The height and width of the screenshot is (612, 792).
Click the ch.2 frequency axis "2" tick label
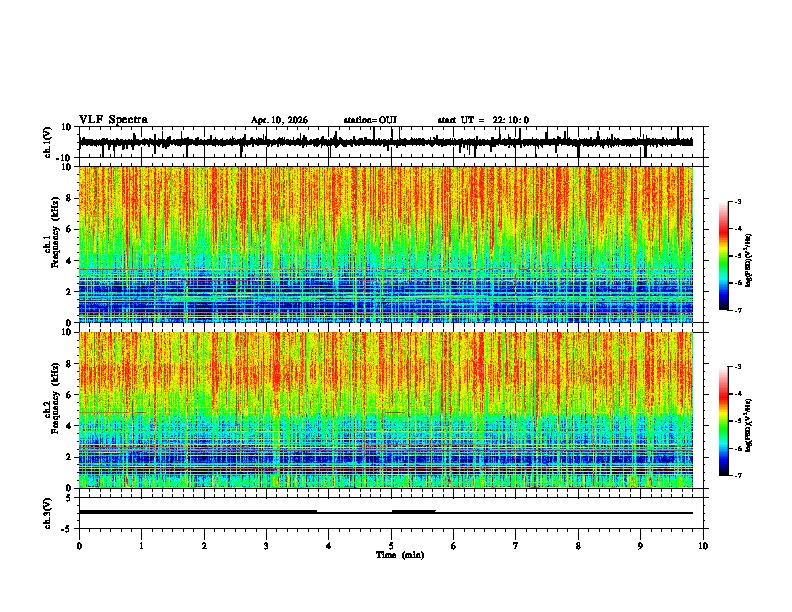coord(70,457)
